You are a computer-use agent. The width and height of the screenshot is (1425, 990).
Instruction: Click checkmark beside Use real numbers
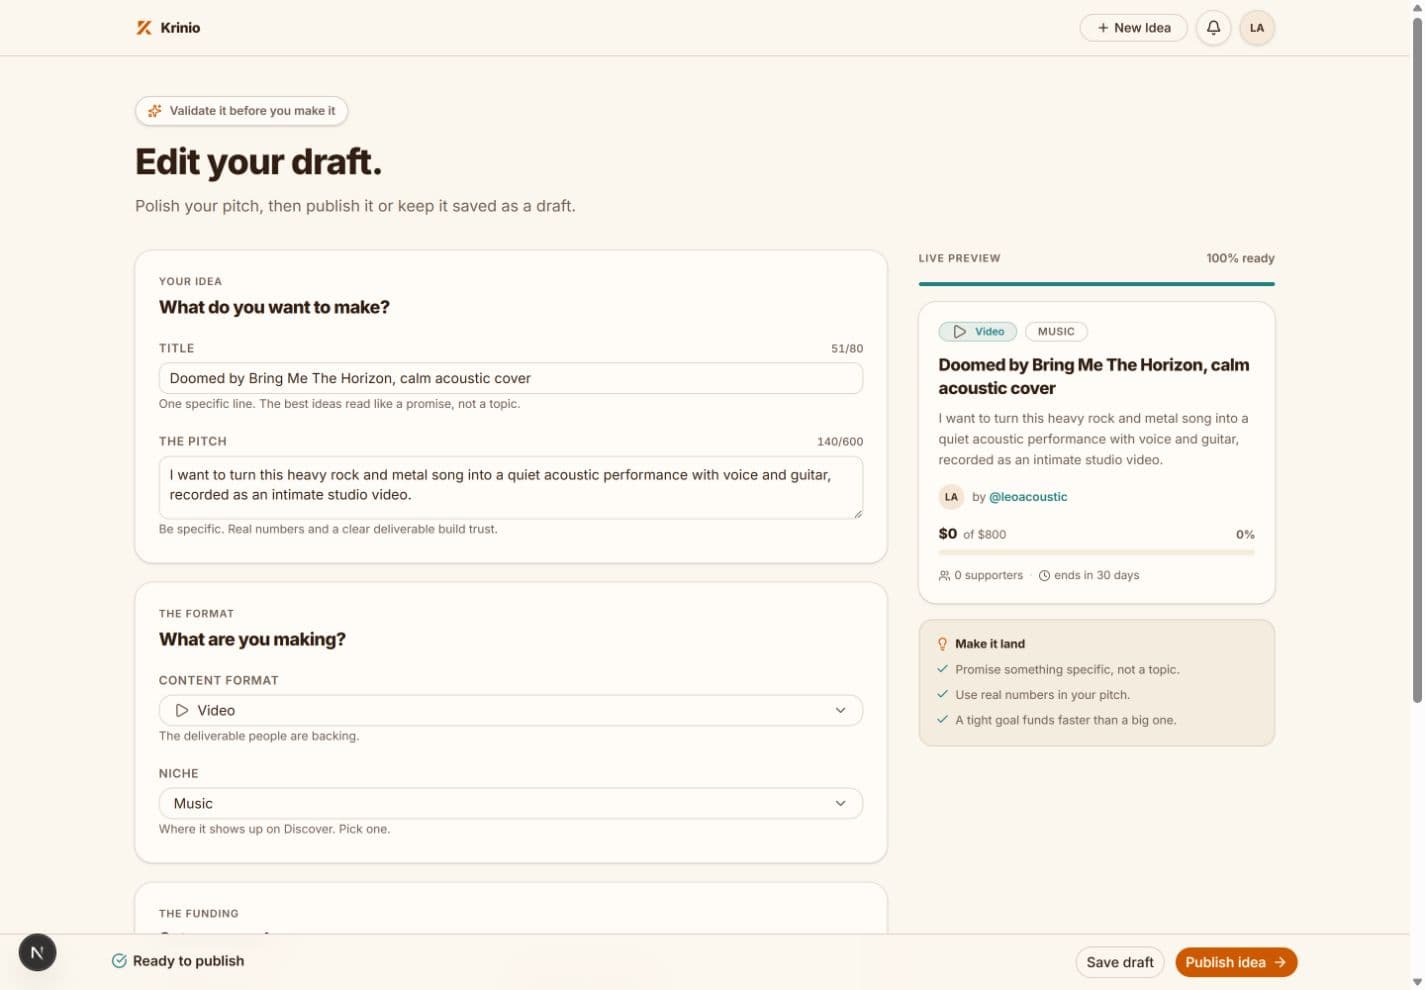click(x=942, y=694)
